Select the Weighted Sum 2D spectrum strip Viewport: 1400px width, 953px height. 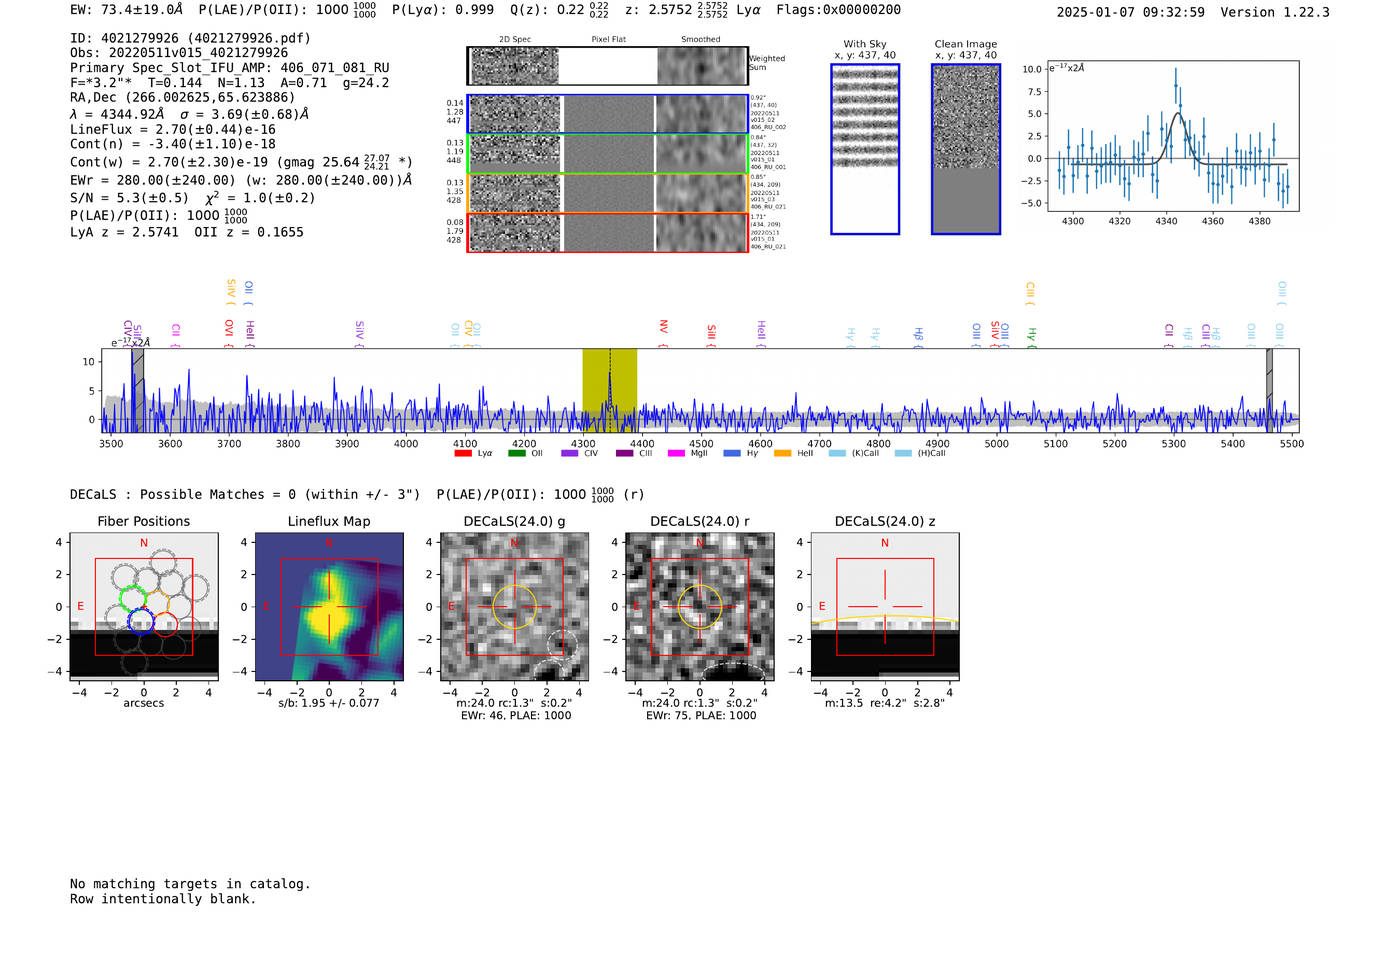[608, 66]
